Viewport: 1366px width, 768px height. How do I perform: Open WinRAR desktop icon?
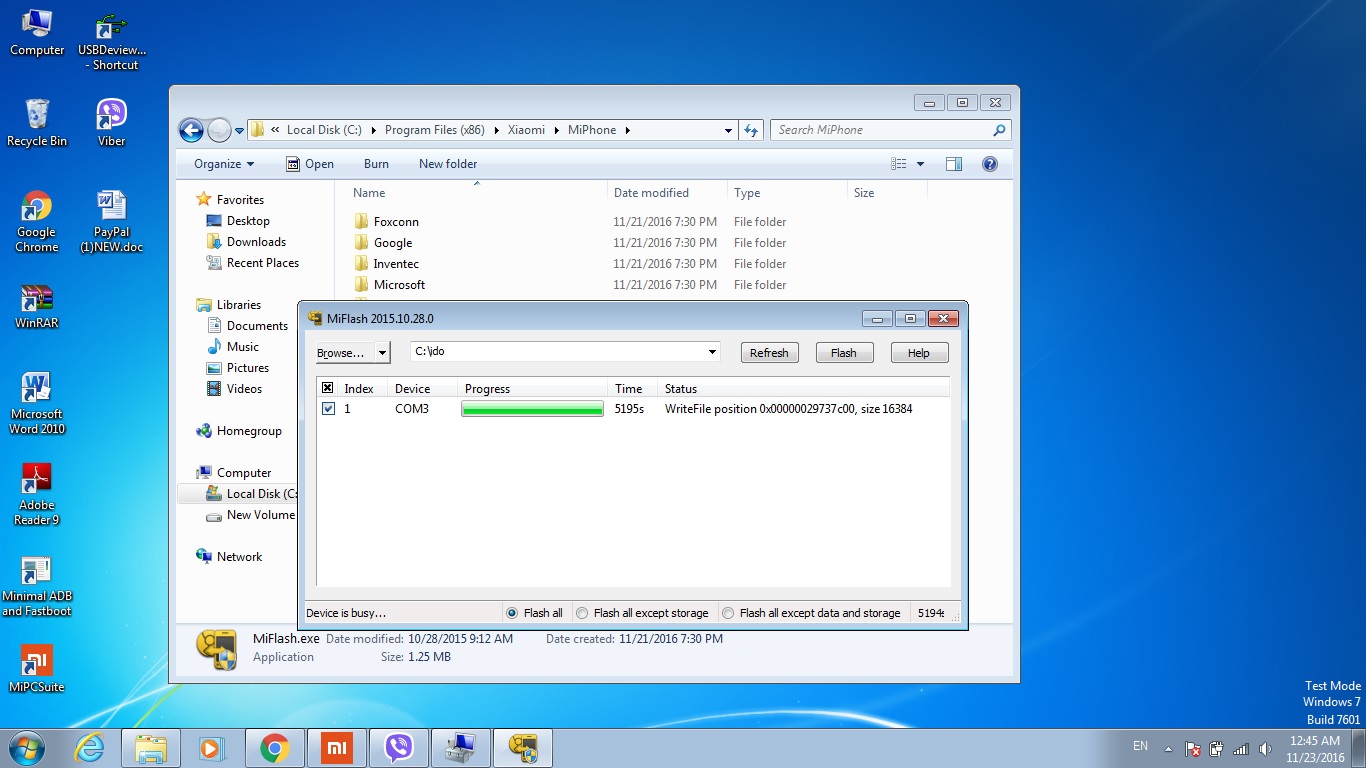tap(36, 307)
